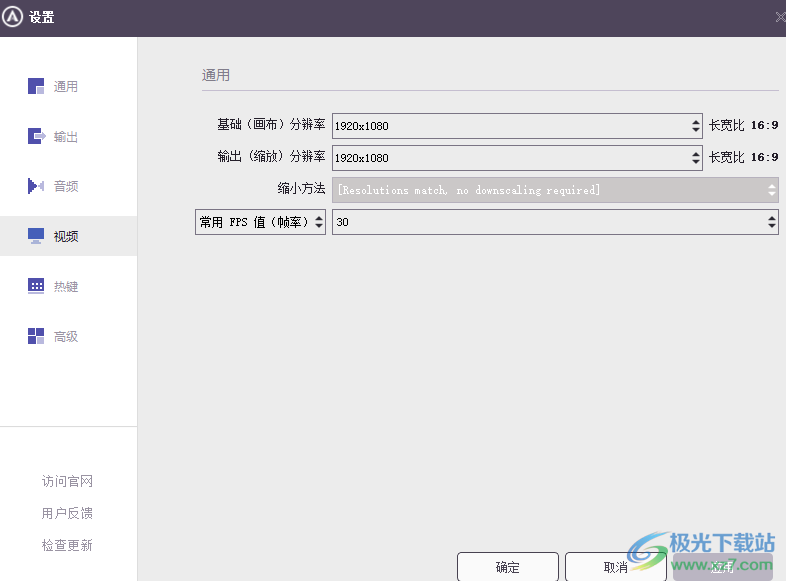Close the 设置 settings window
786x581 pixels.
pos(780,17)
